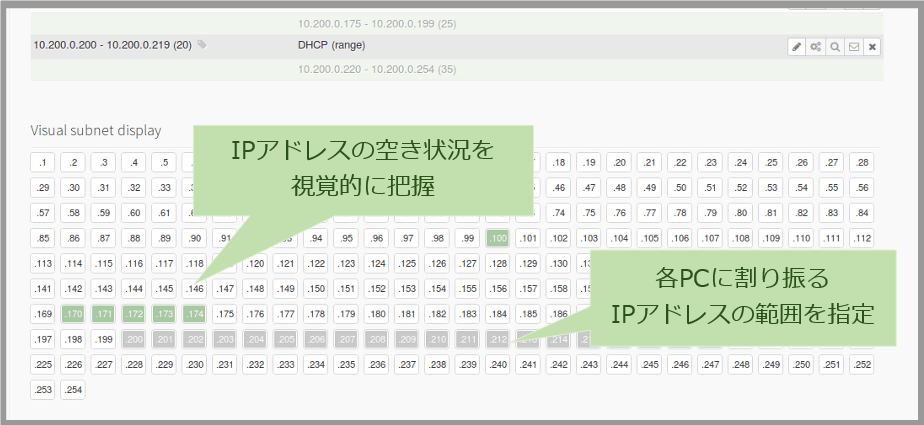Click the tag icon beside the 10.200.0.200 range
924x425 pixels.
[202, 45]
